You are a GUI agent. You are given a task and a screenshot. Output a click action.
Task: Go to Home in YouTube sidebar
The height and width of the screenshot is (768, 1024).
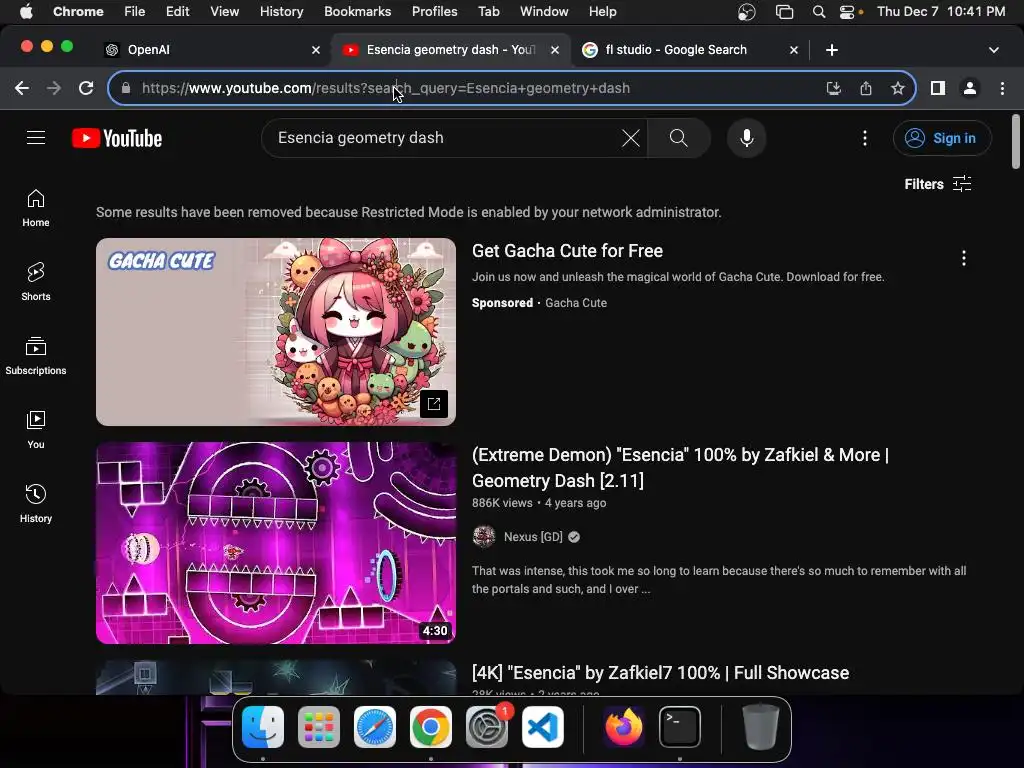pyautogui.click(x=36, y=208)
